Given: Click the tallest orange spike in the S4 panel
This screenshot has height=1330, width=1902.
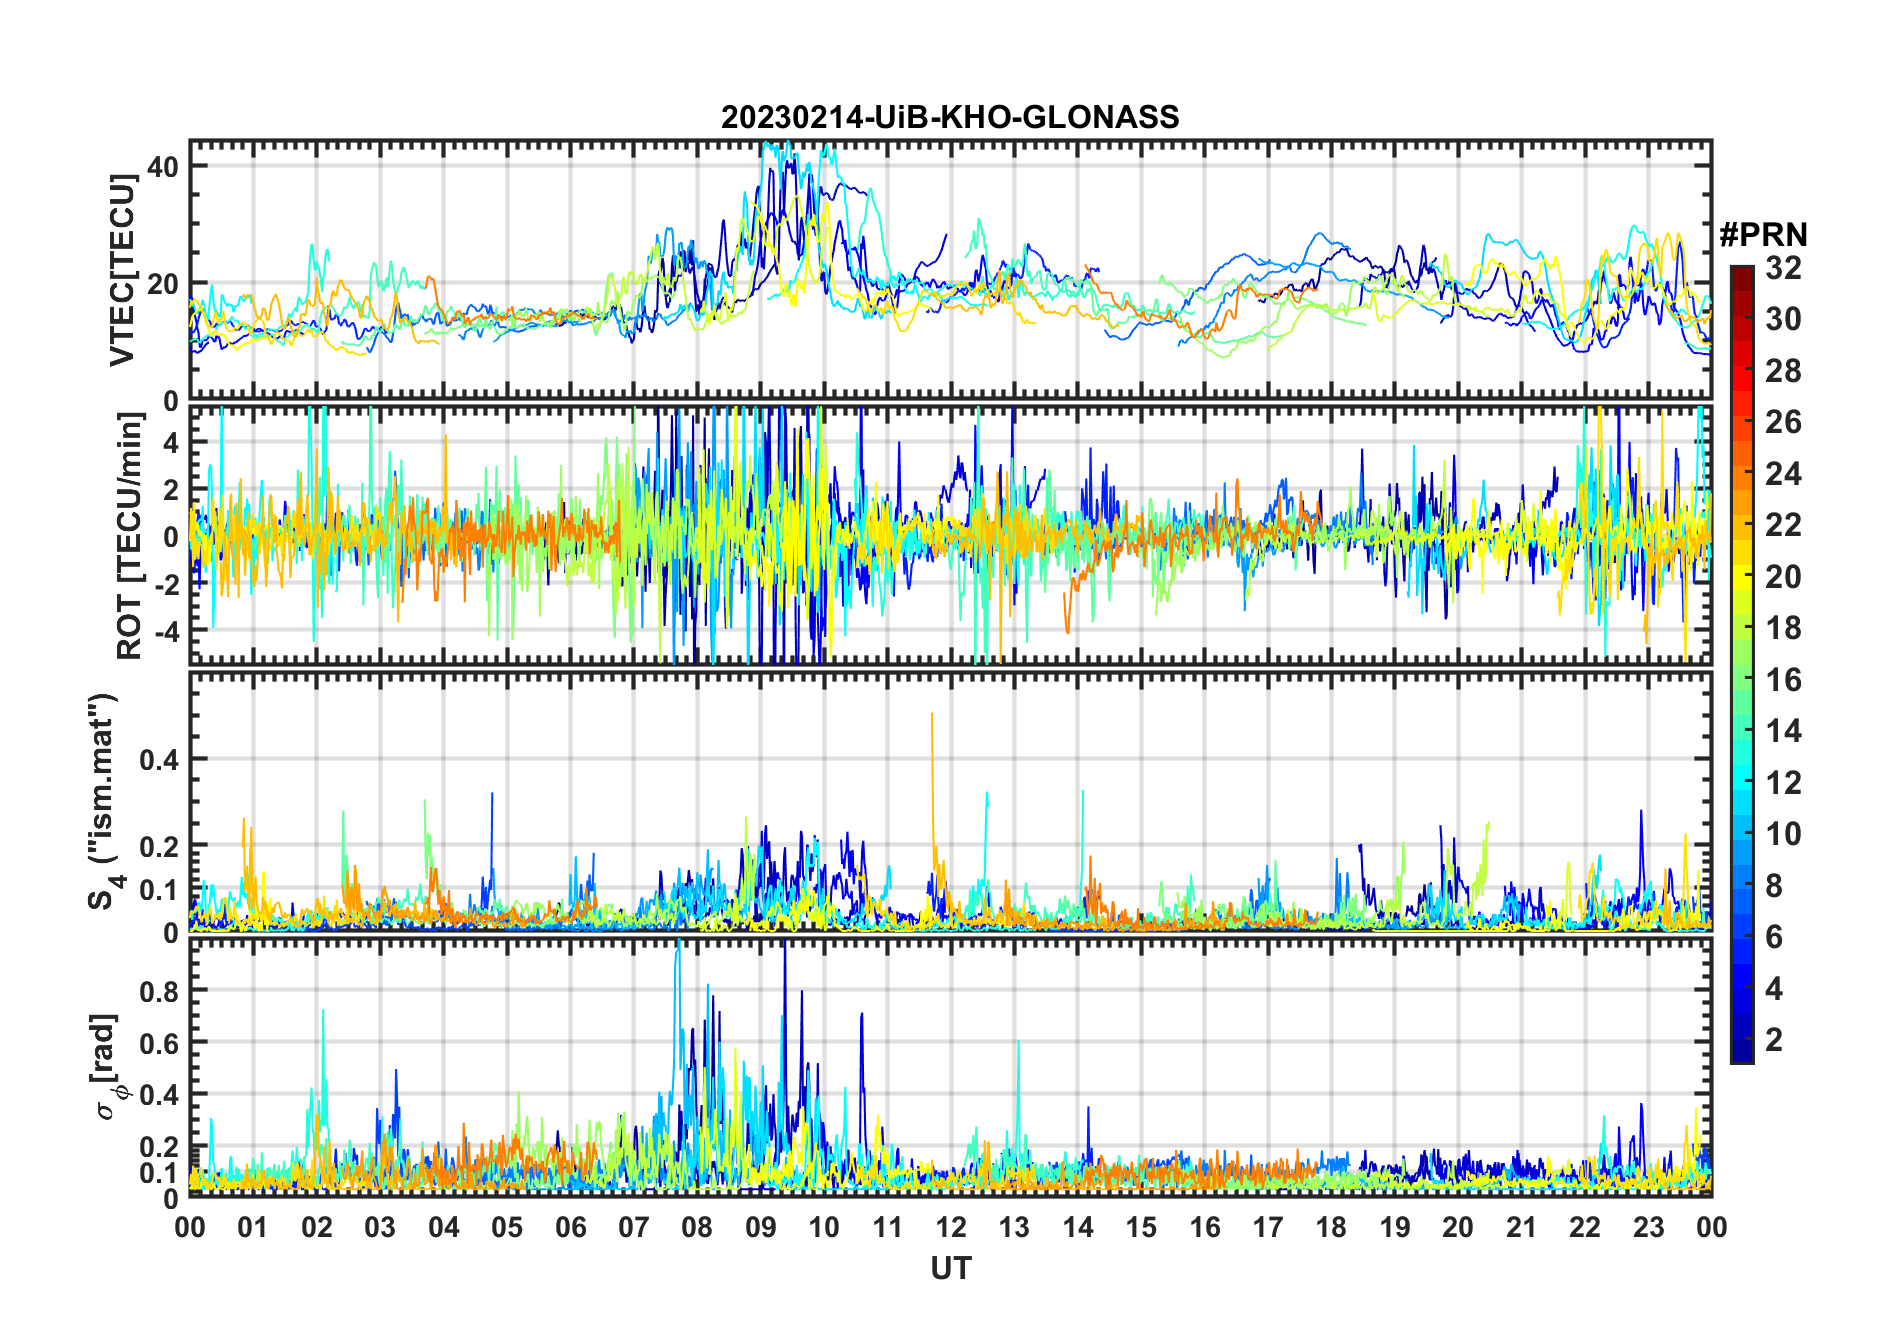Looking at the screenshot, I should click(x=932, y=716).
